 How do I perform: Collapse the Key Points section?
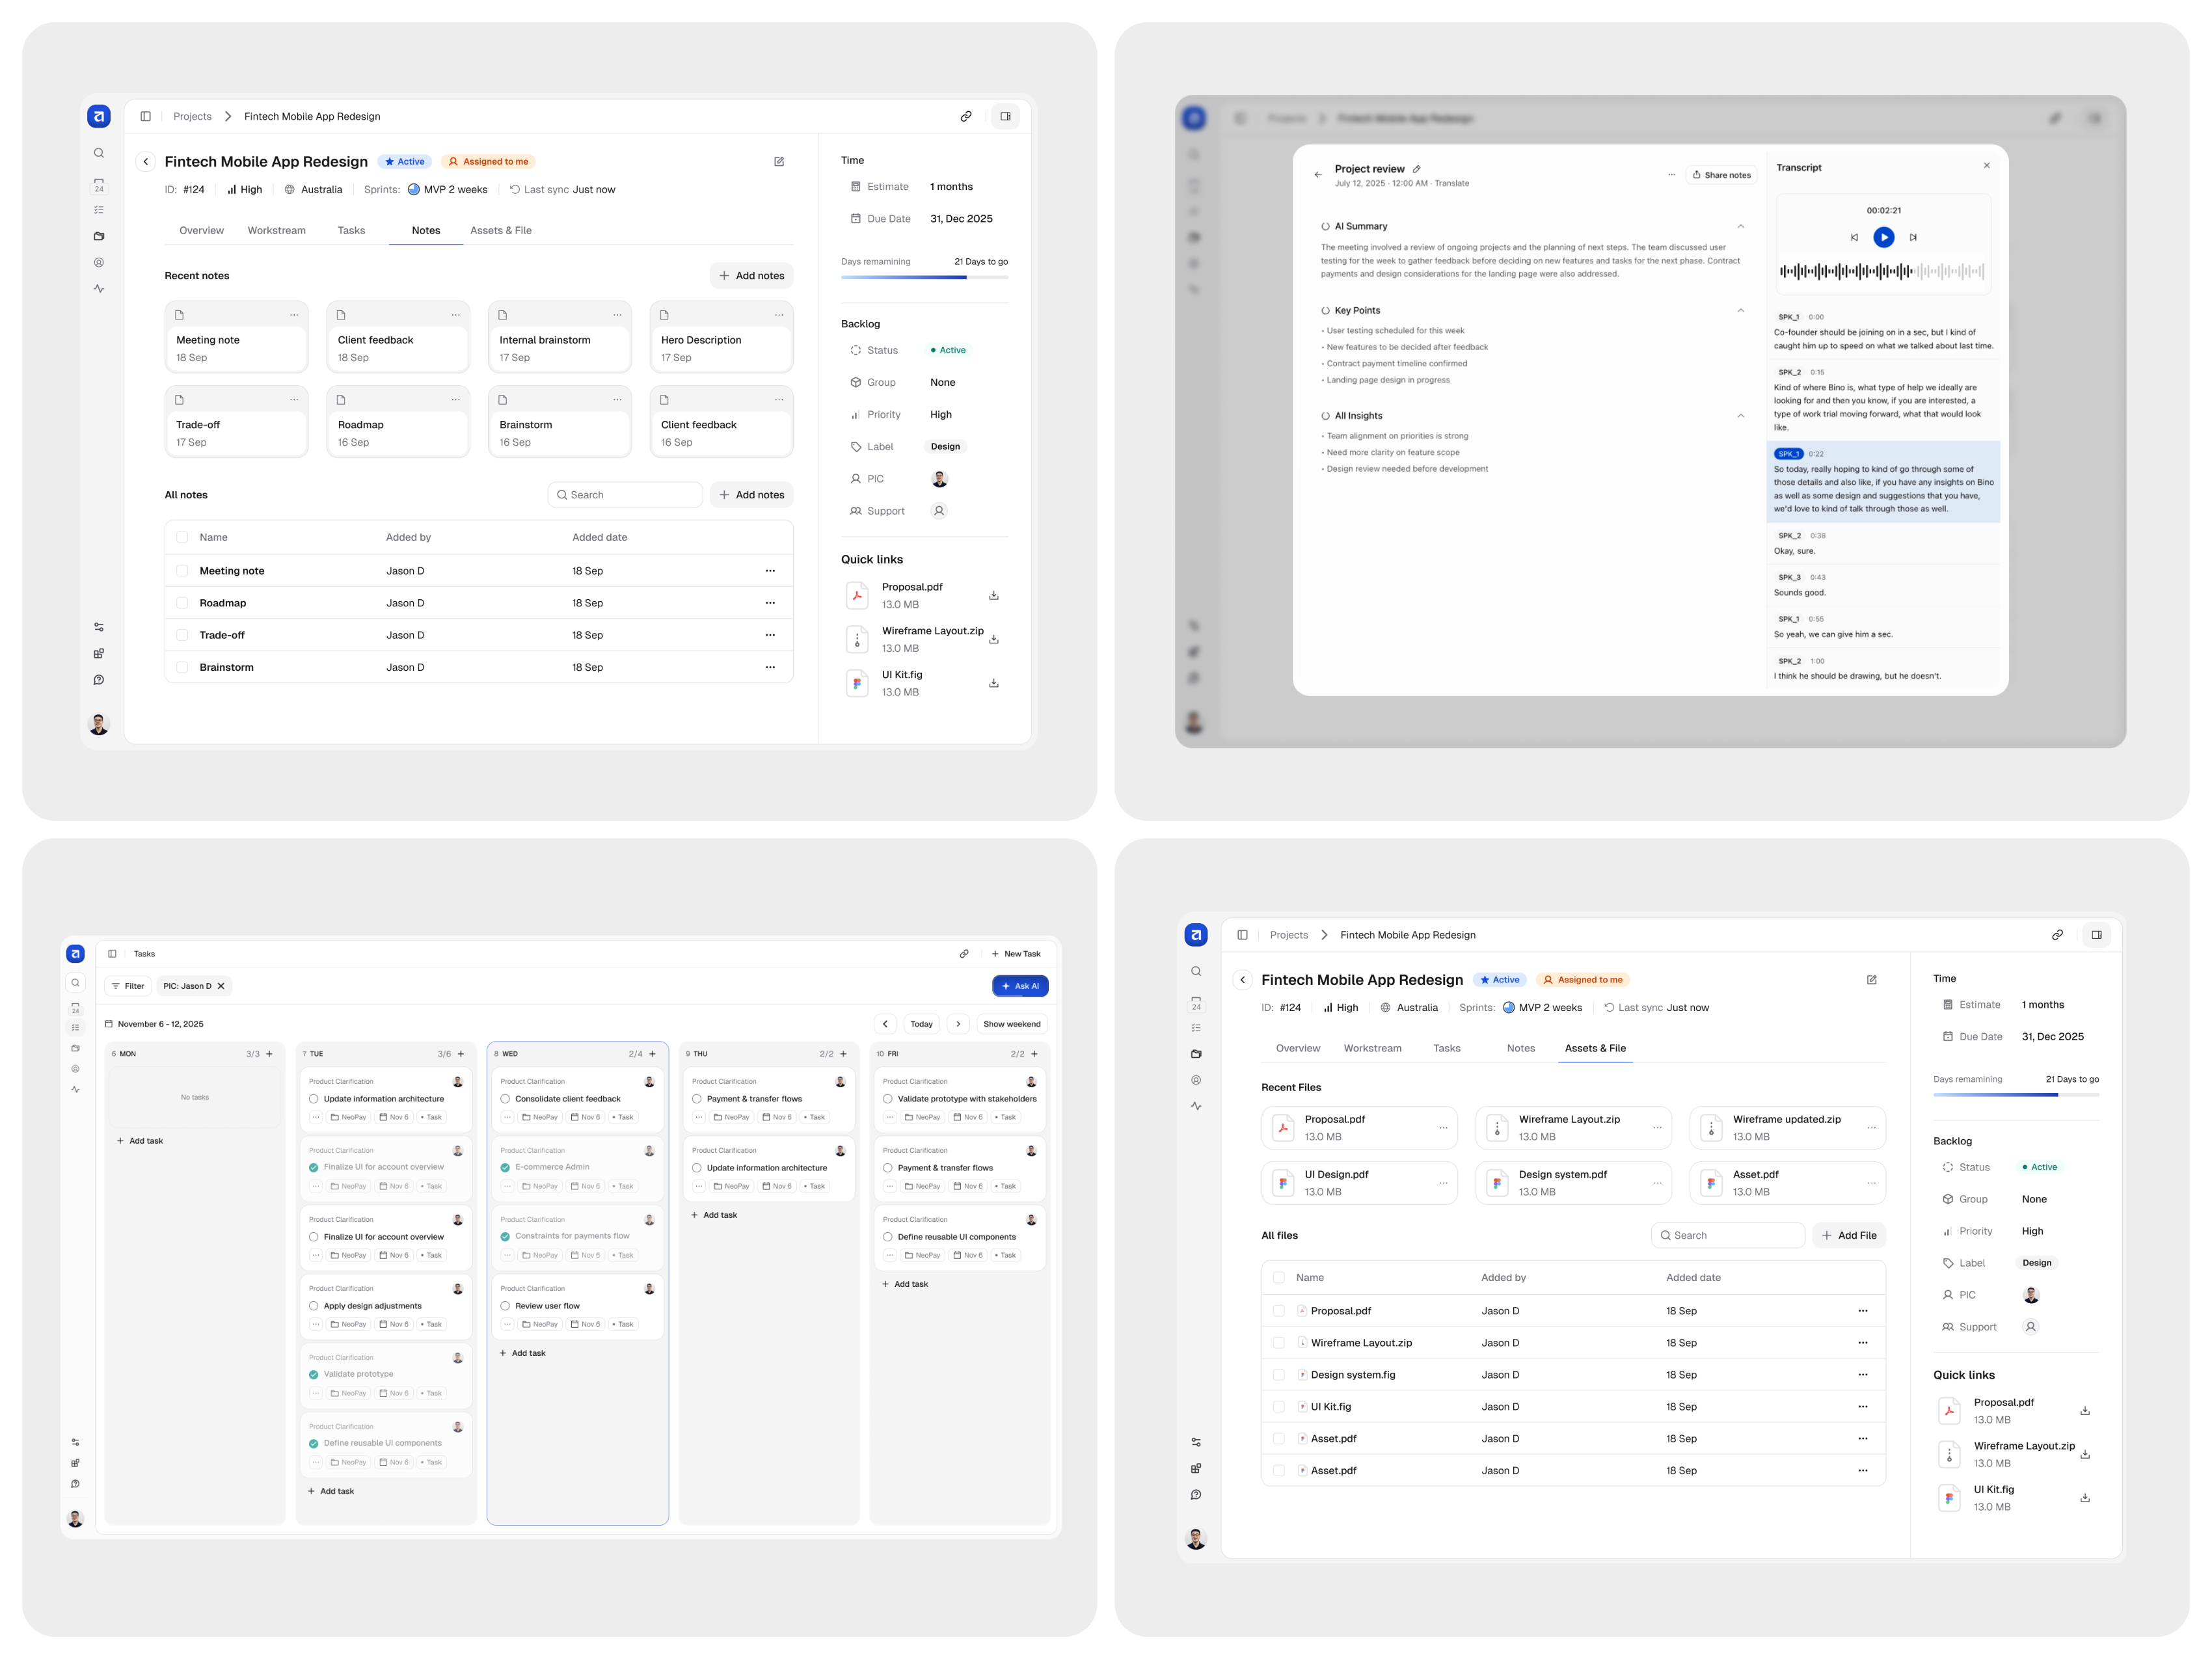click(1740, 310)
